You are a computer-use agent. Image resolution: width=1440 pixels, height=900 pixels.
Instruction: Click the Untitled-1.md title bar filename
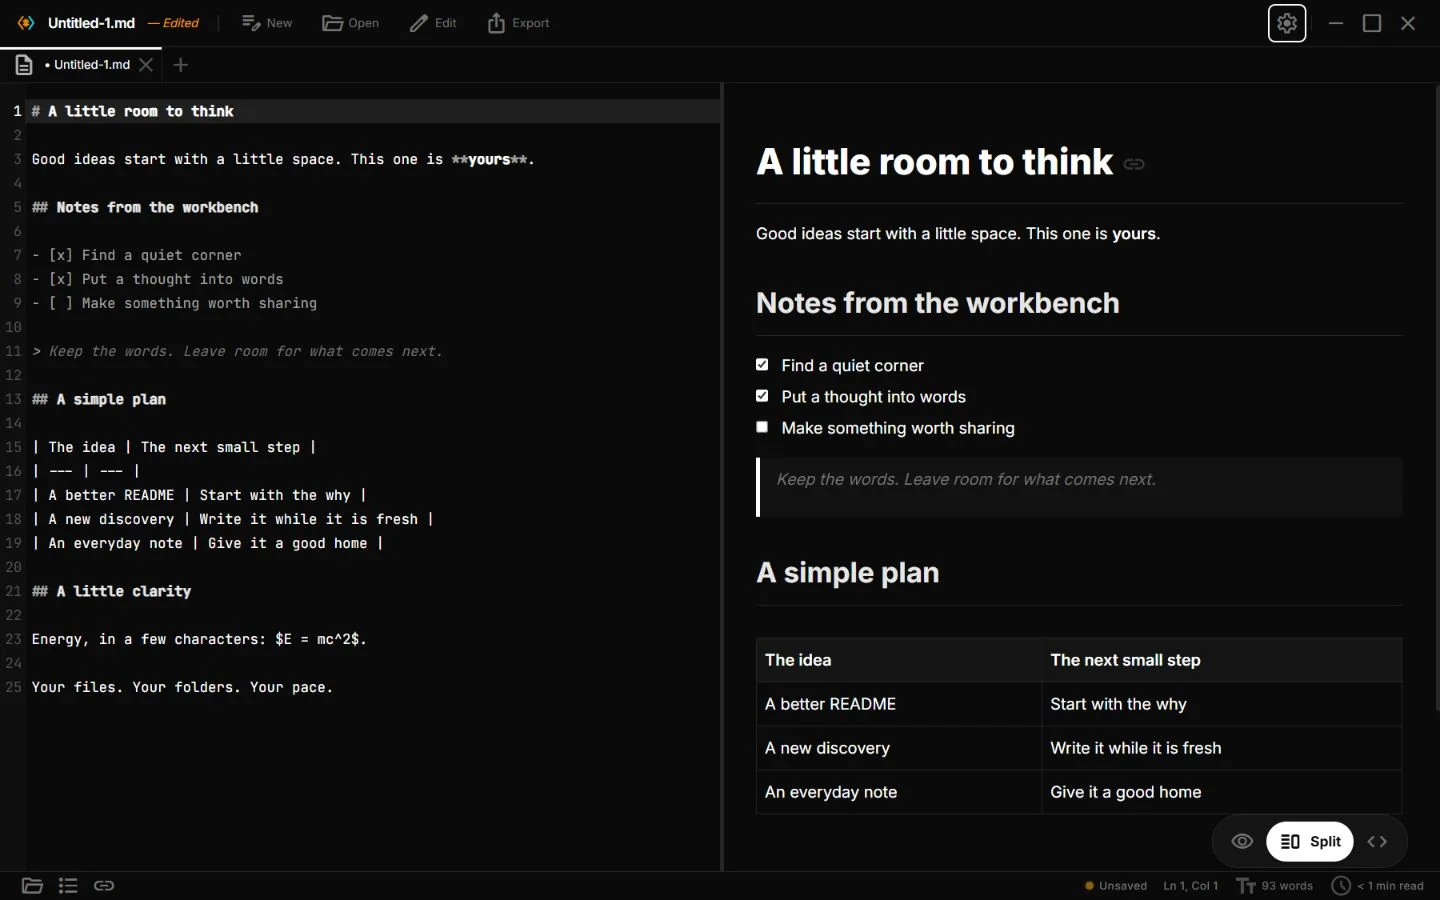(91, 23)
